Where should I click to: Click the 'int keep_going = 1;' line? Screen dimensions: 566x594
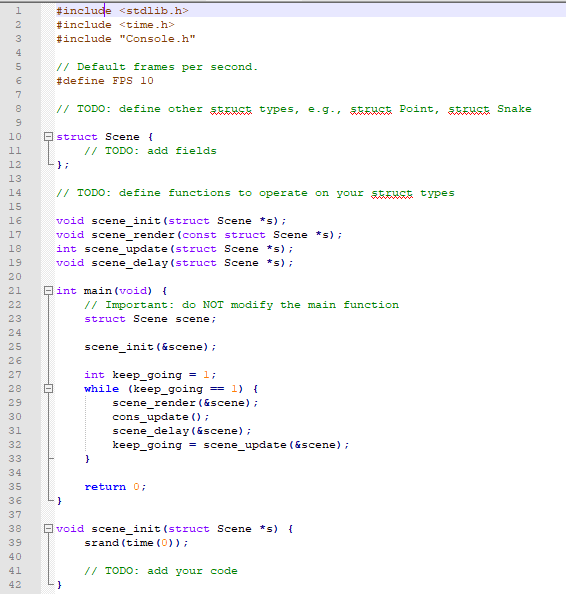pyautogui.click(x=150, y=375)
